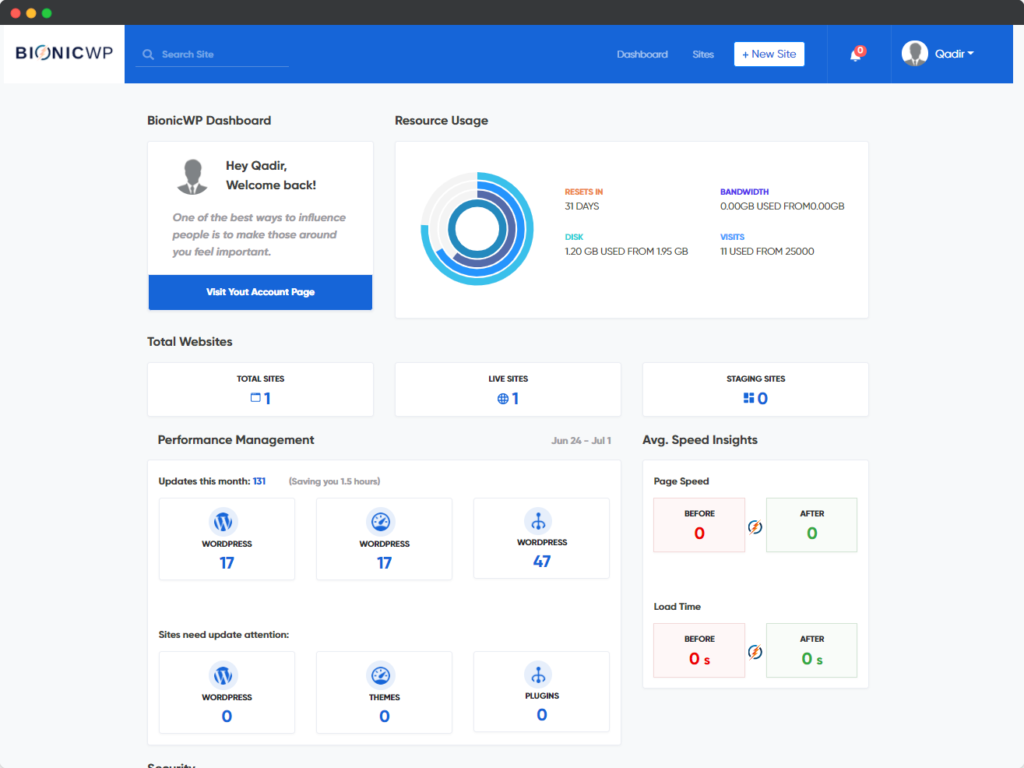Click the + New Site button

[769, 54]
